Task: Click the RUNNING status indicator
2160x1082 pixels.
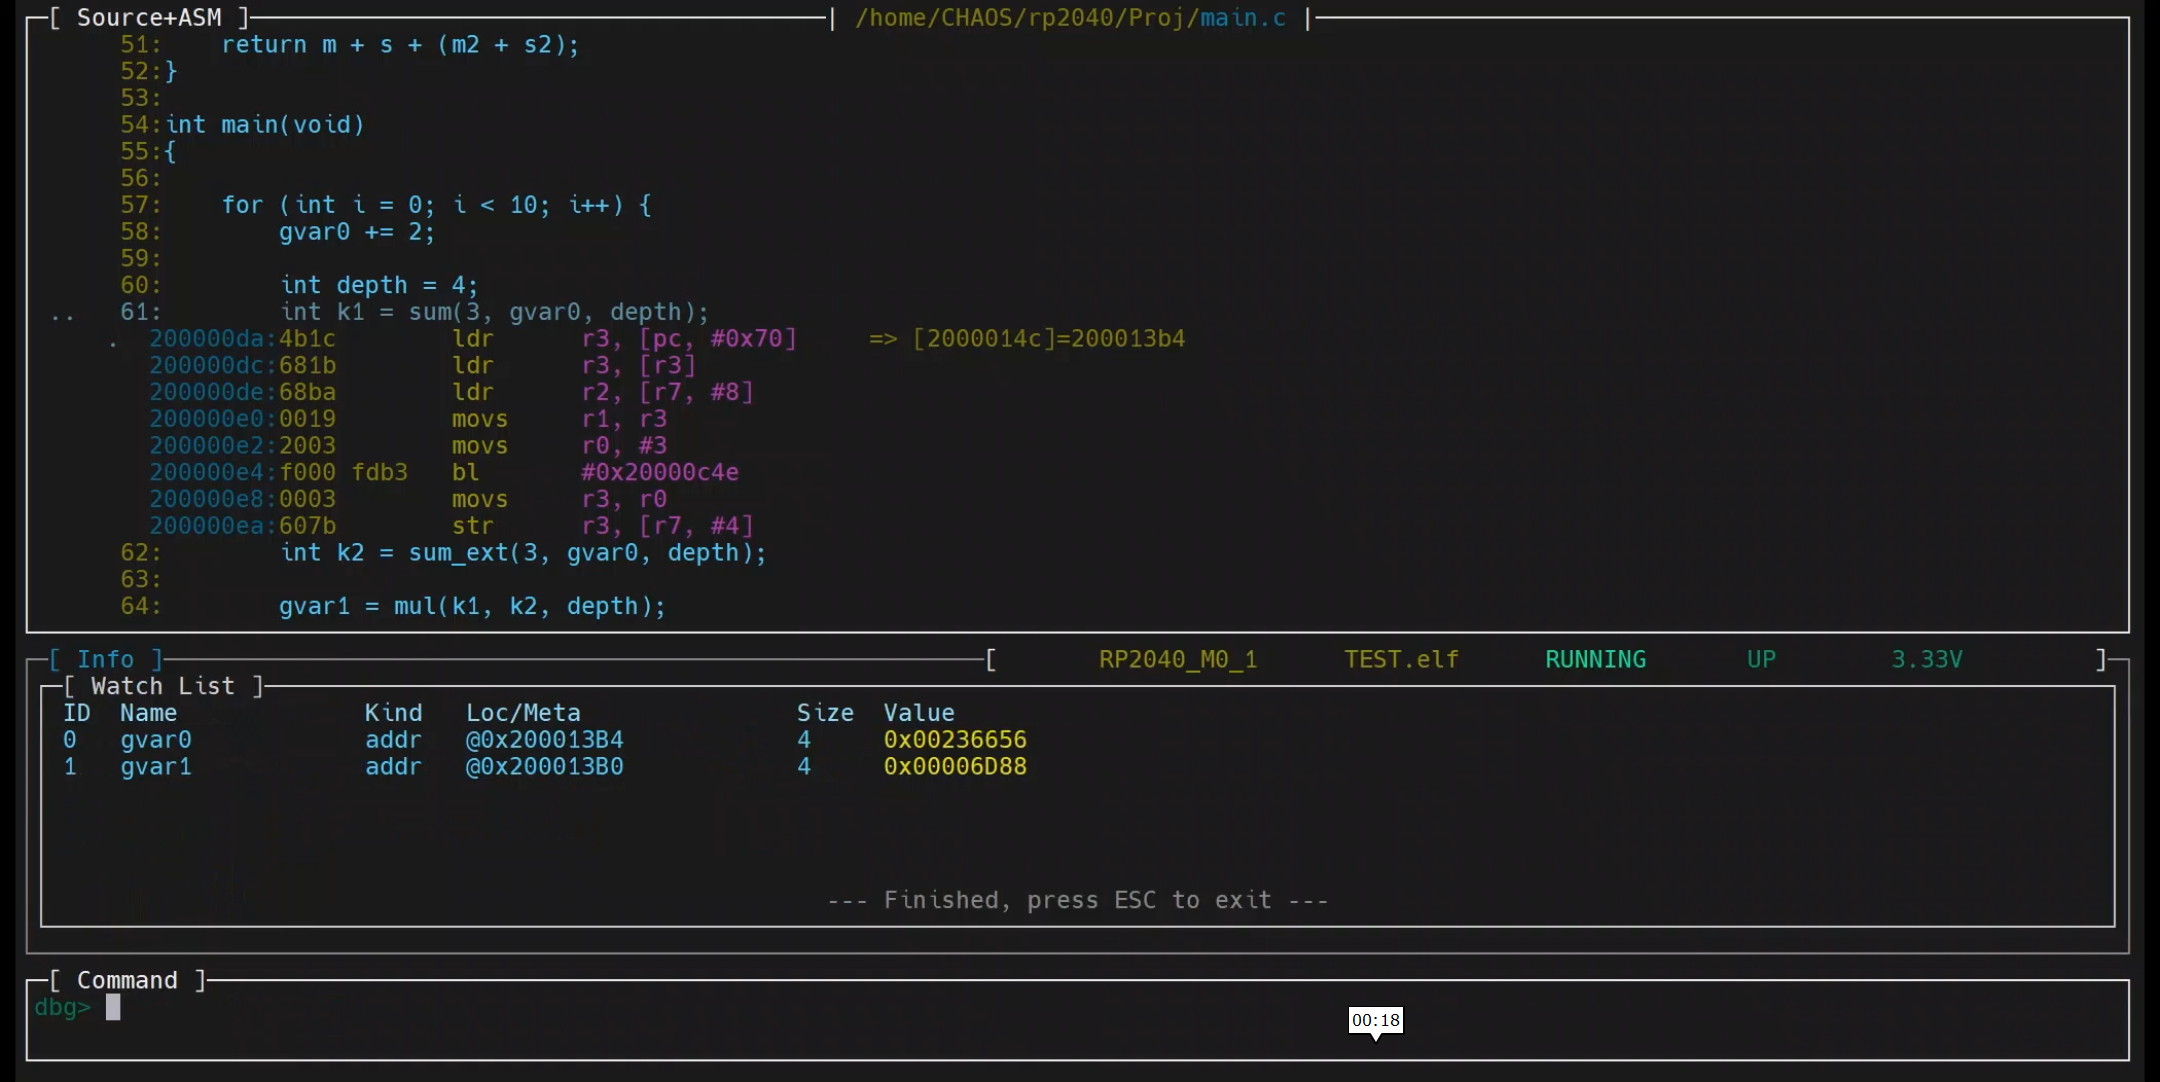Action: [1595, 659]
